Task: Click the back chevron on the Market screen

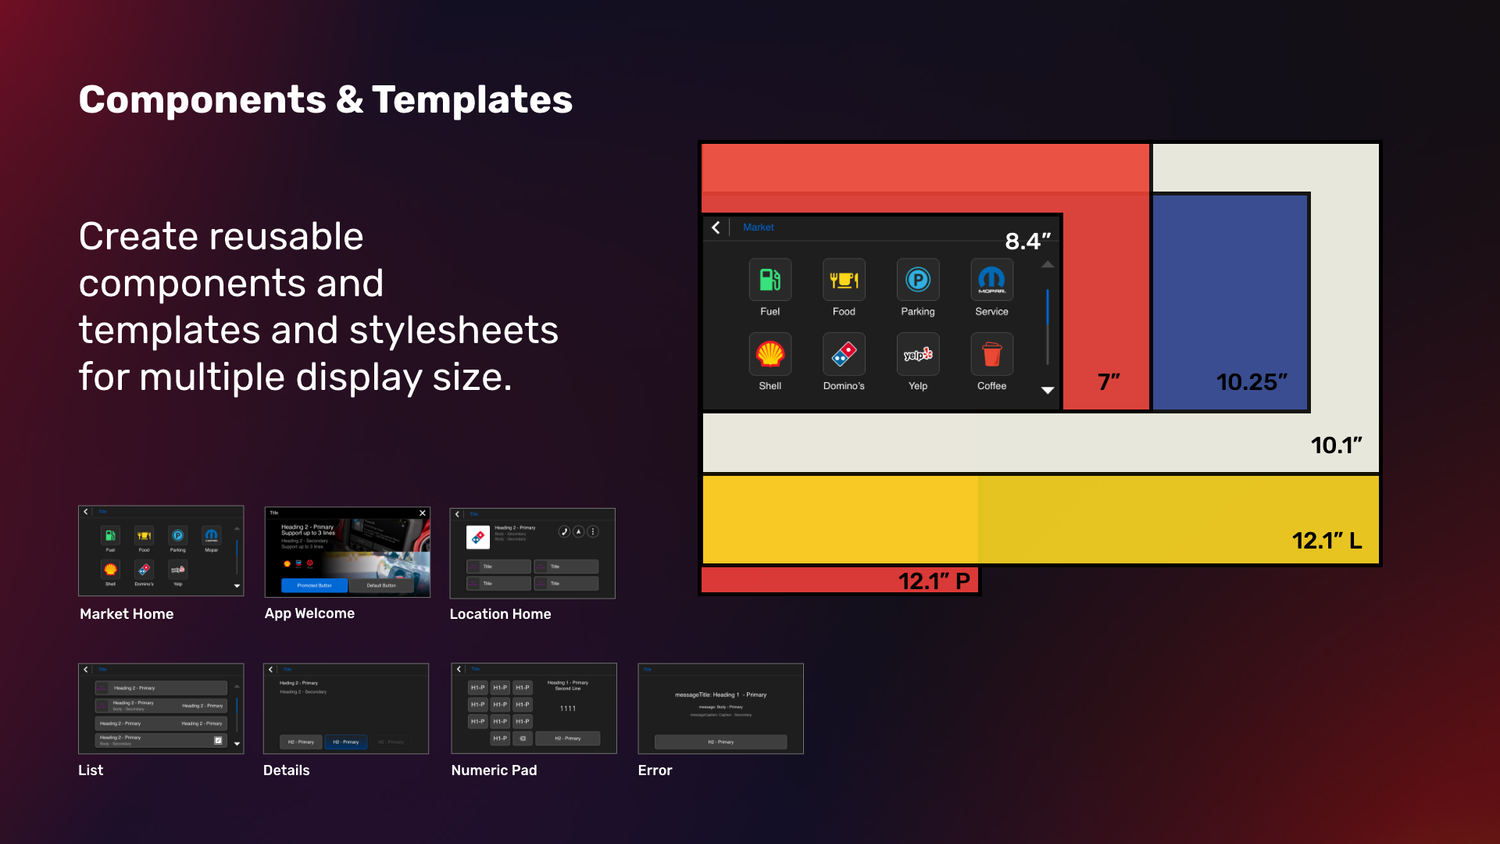Action: click(x=716, y=227)
